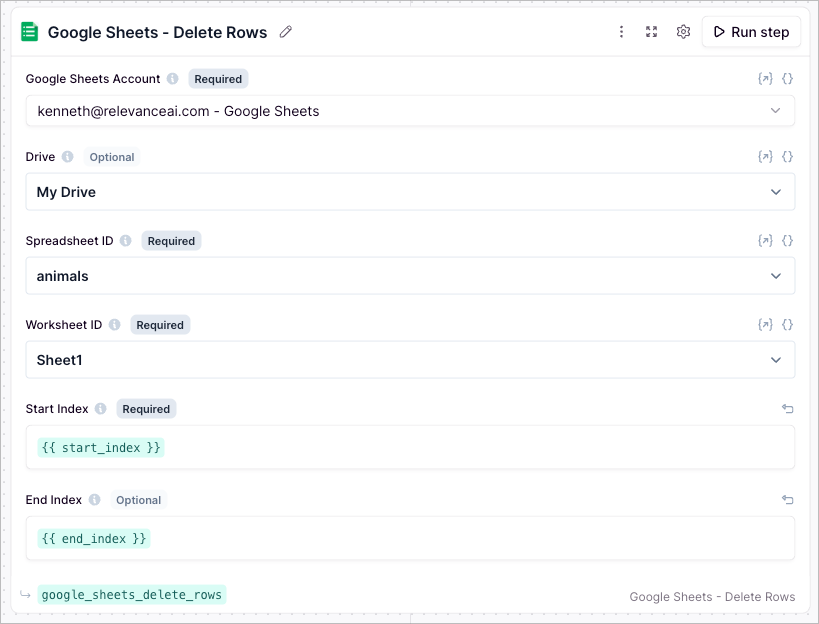Open the step settings gear

pyautogui.click(x=683, y=31)
